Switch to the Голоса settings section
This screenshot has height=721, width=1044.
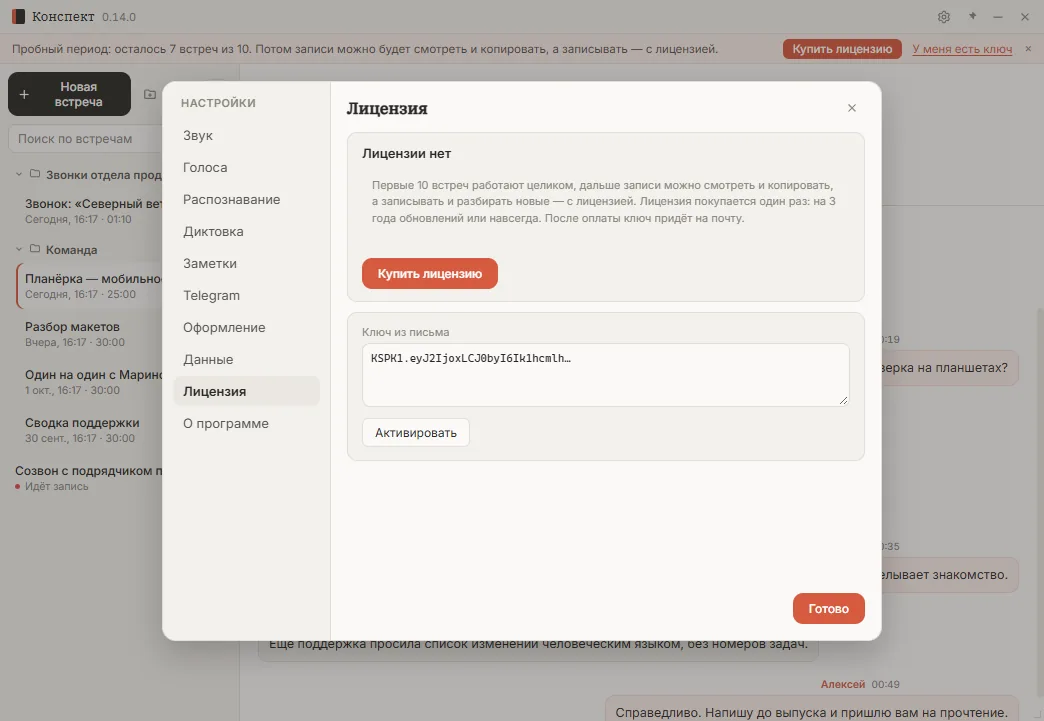(246, 167)
